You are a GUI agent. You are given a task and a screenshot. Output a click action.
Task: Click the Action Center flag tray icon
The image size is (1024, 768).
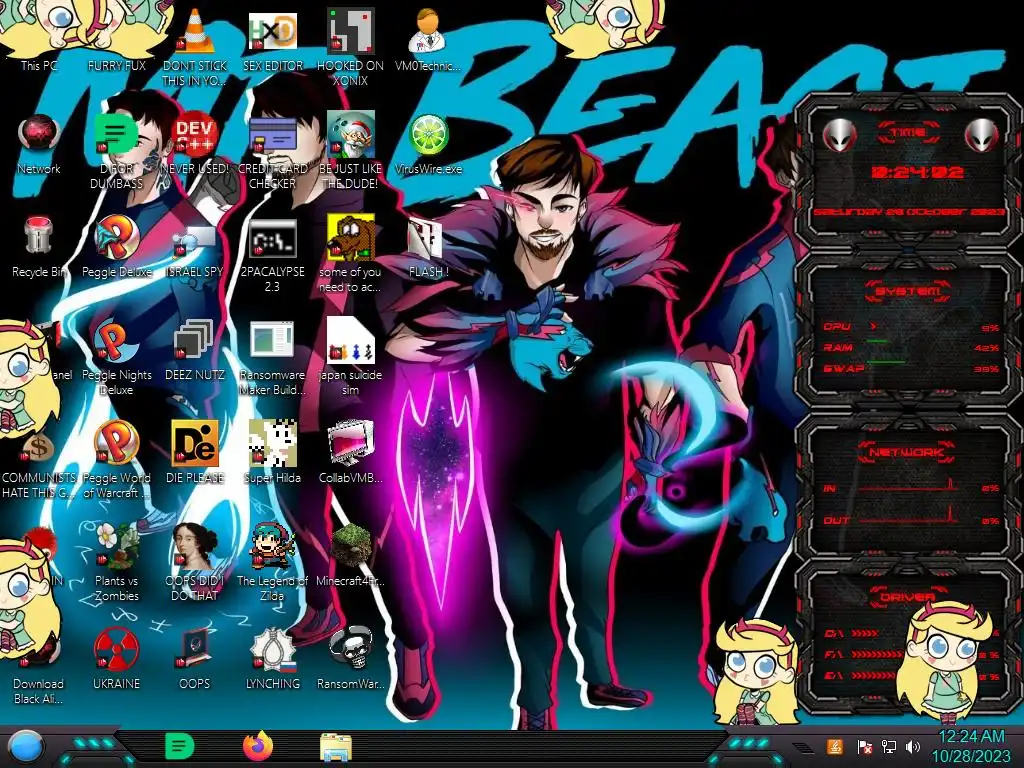tap(865, 746)
